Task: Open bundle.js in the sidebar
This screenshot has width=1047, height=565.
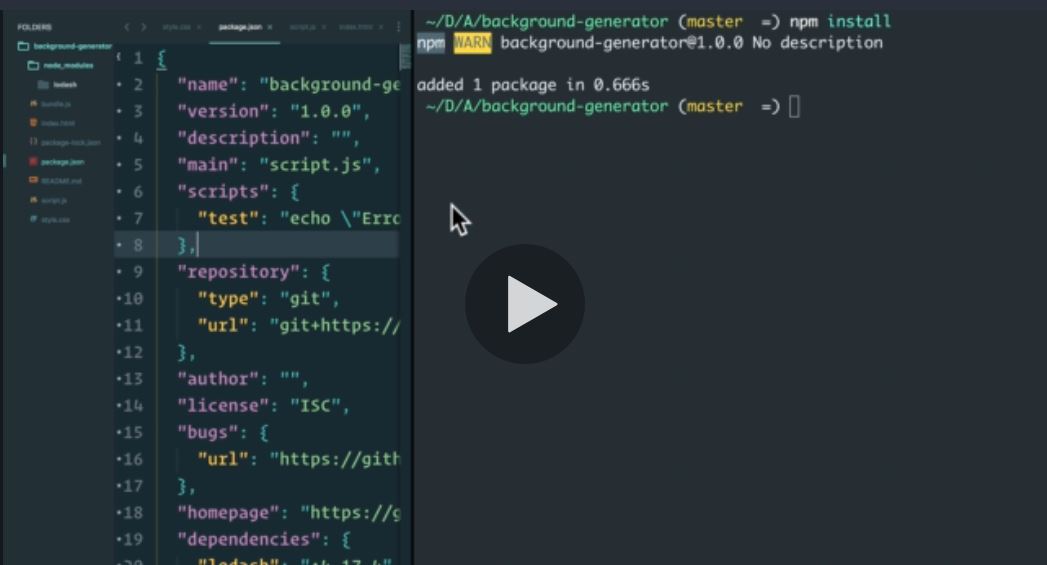Action: click(55, 104)
